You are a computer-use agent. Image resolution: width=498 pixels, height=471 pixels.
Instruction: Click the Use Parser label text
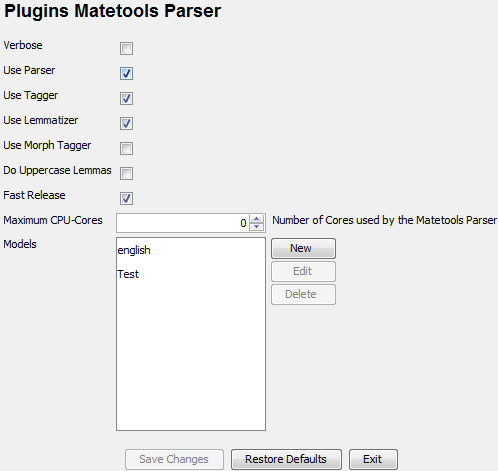click(29, 70)
